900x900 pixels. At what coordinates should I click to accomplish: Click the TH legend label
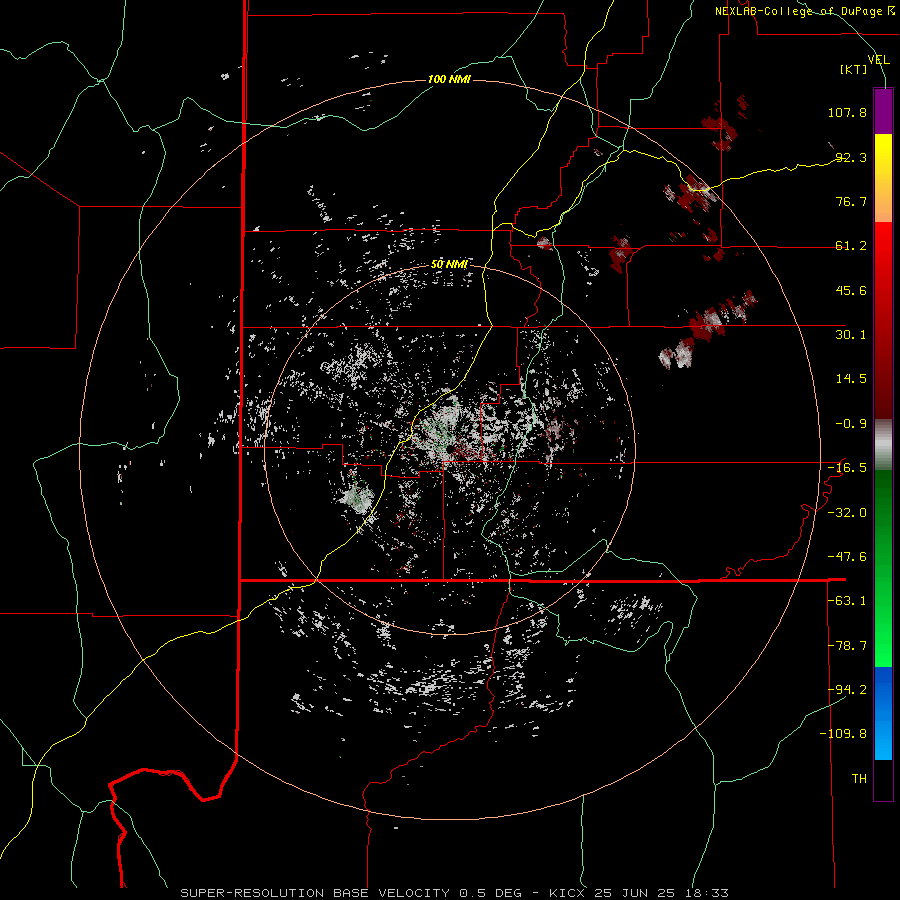point(859,779)
